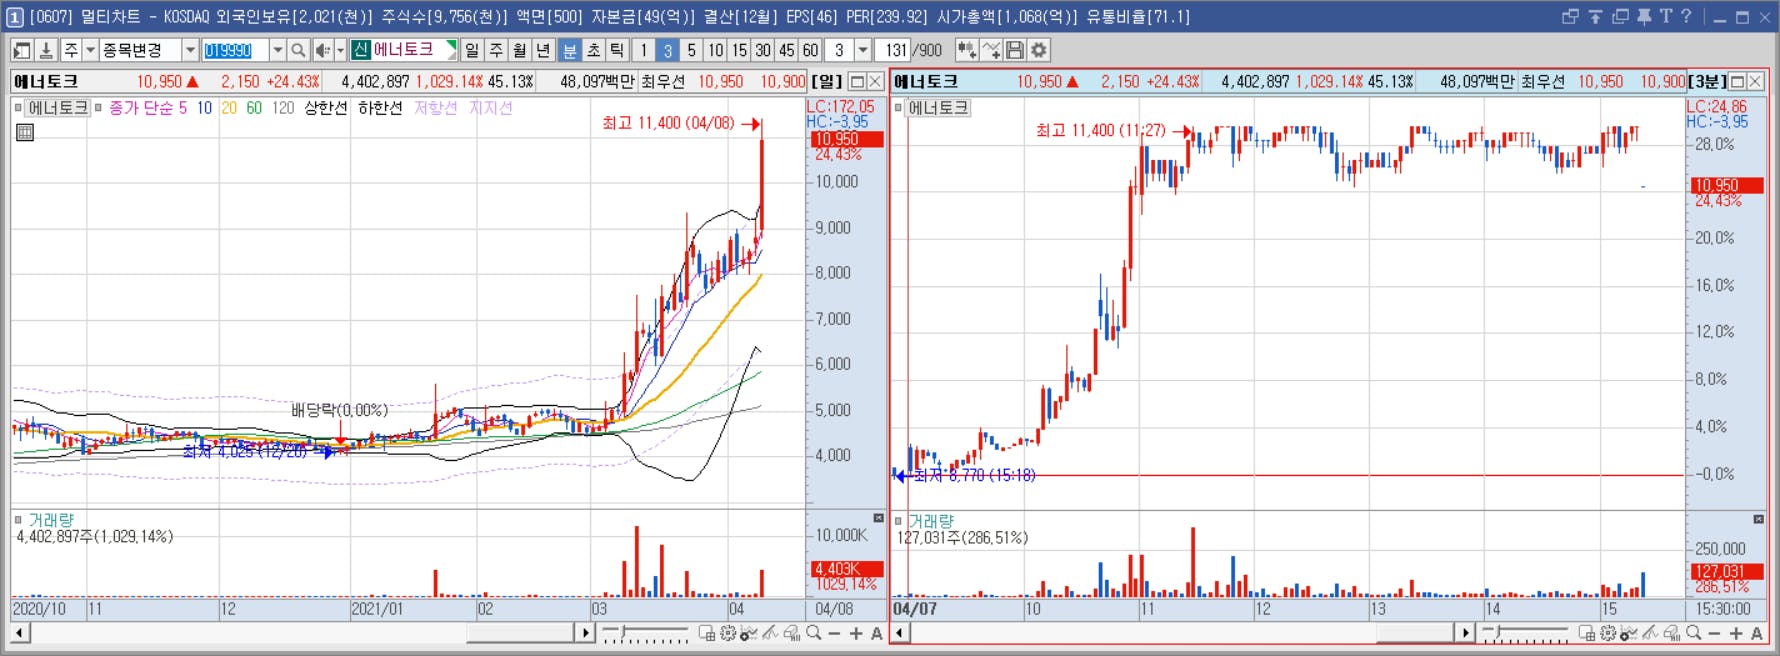Toggle the 분 minute chart button
The width and height of the screenshot is (1780, 656).
(x=569, y=50)
